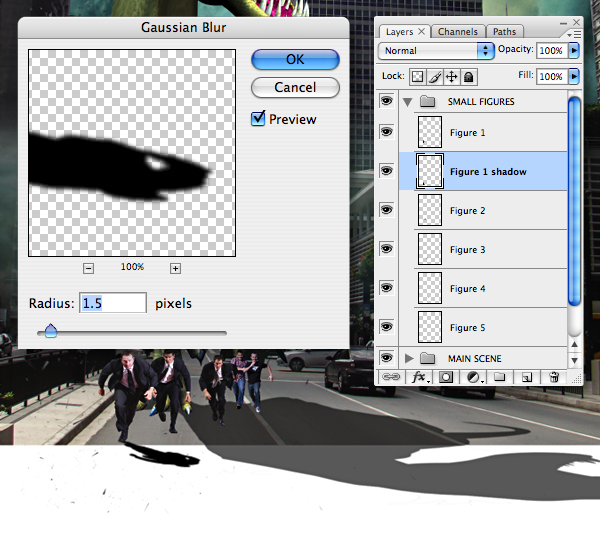Select the Figure 1 layer thumbnail
Image resolution: width=600 pixels, height=541 pixels.
pos(430,132)
